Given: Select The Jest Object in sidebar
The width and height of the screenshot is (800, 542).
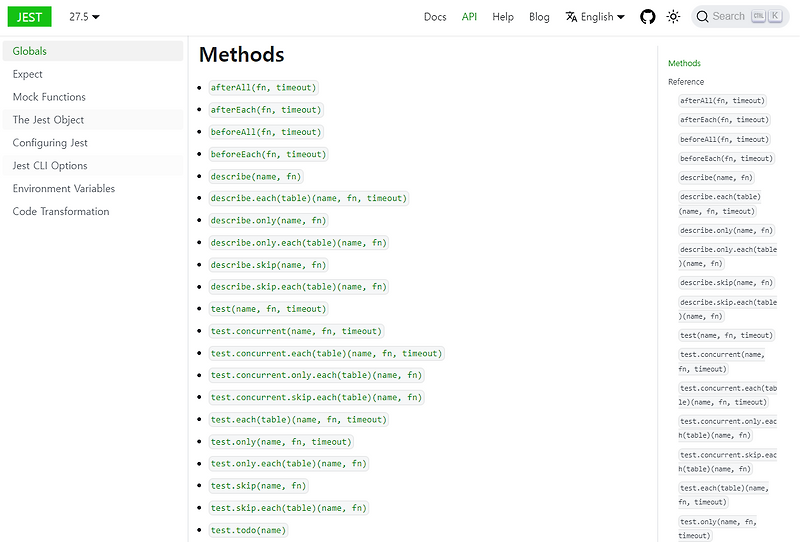Looking at the screenshot, I should point(48,120).
